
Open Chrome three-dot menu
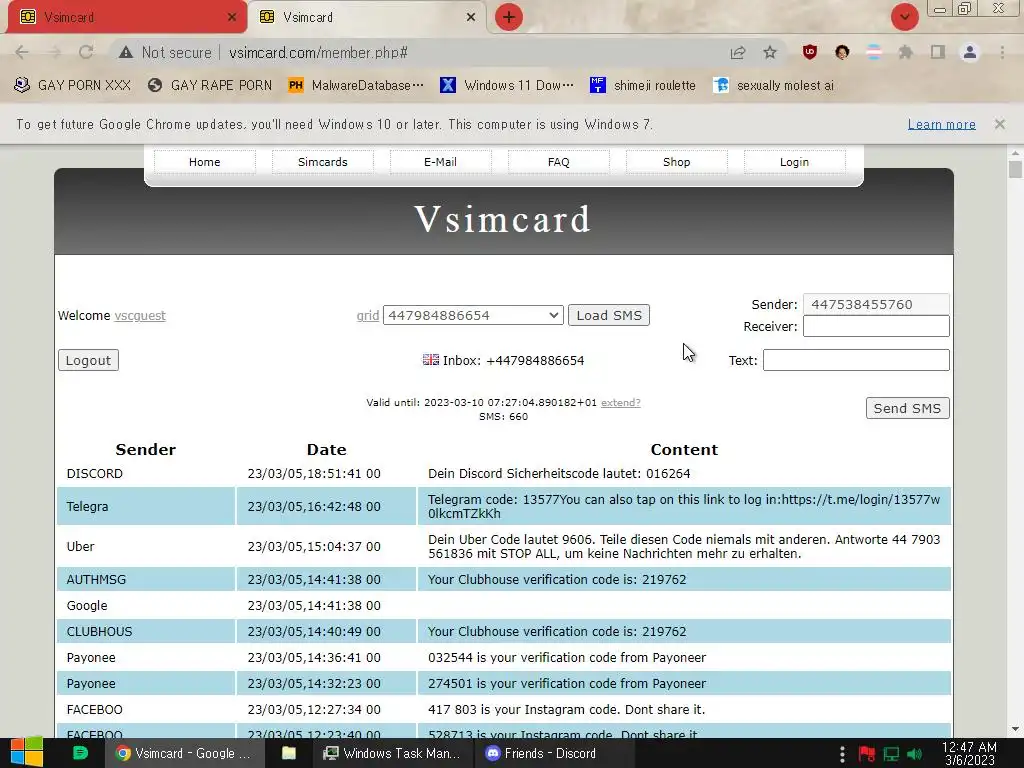1002,52
